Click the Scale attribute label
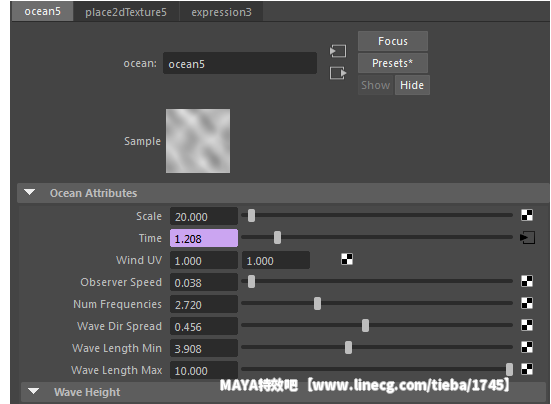551x404 pixels. click(149, 216)
